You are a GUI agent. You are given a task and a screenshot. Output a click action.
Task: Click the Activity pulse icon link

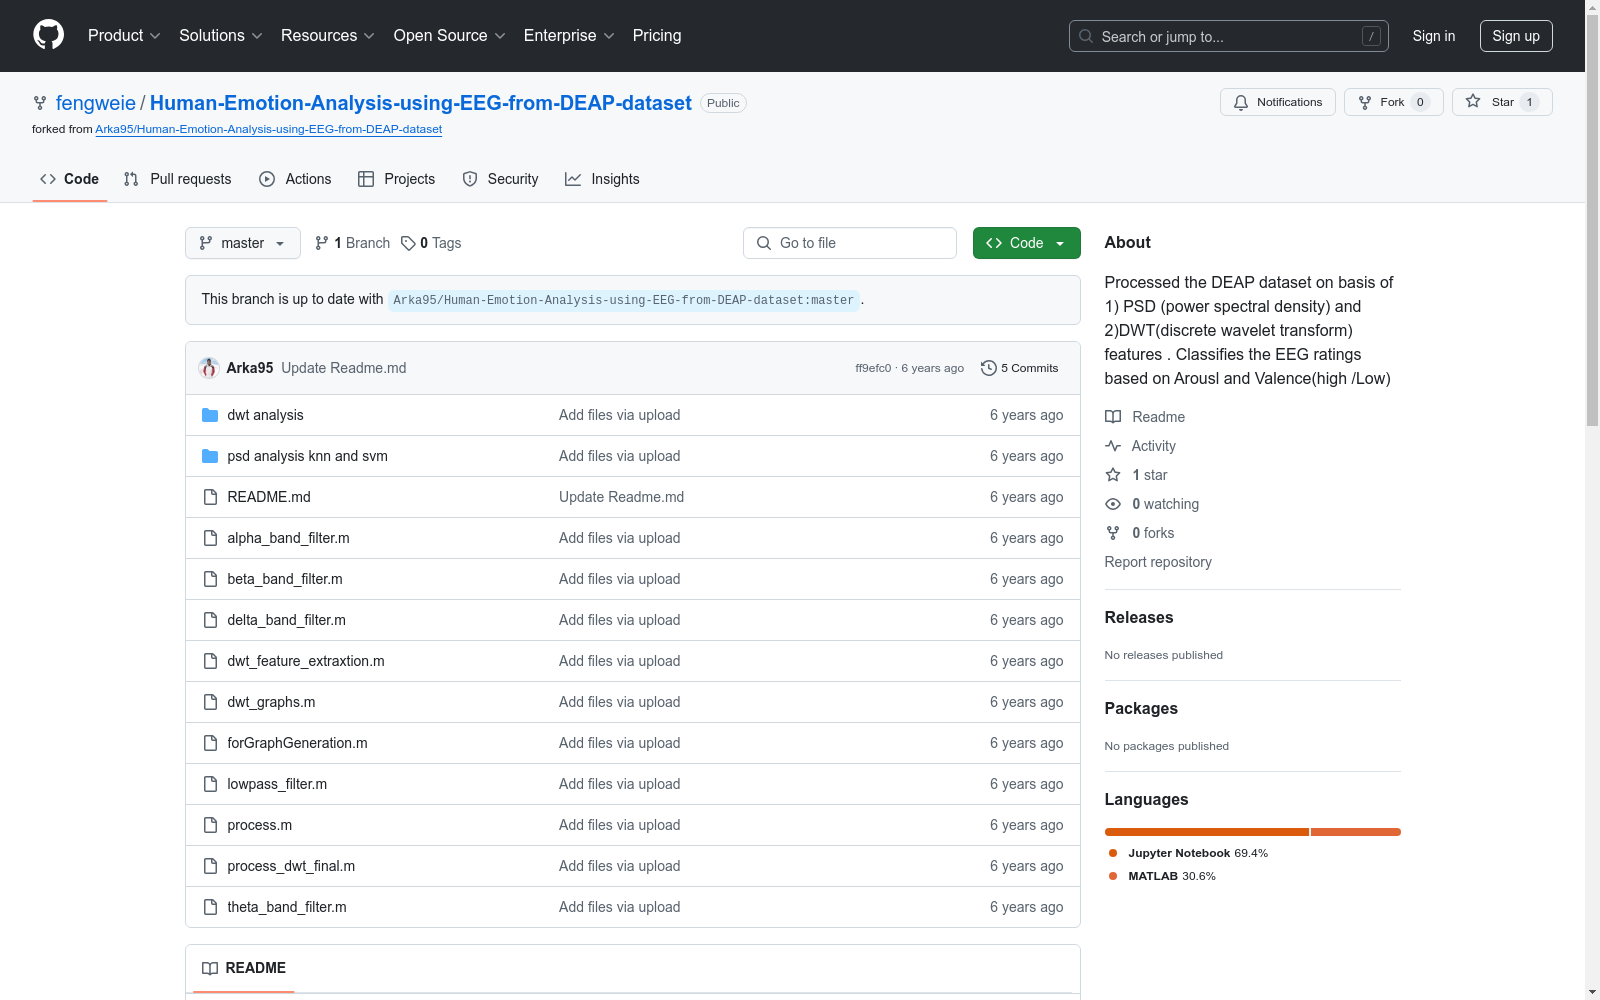click(1113, 446)
